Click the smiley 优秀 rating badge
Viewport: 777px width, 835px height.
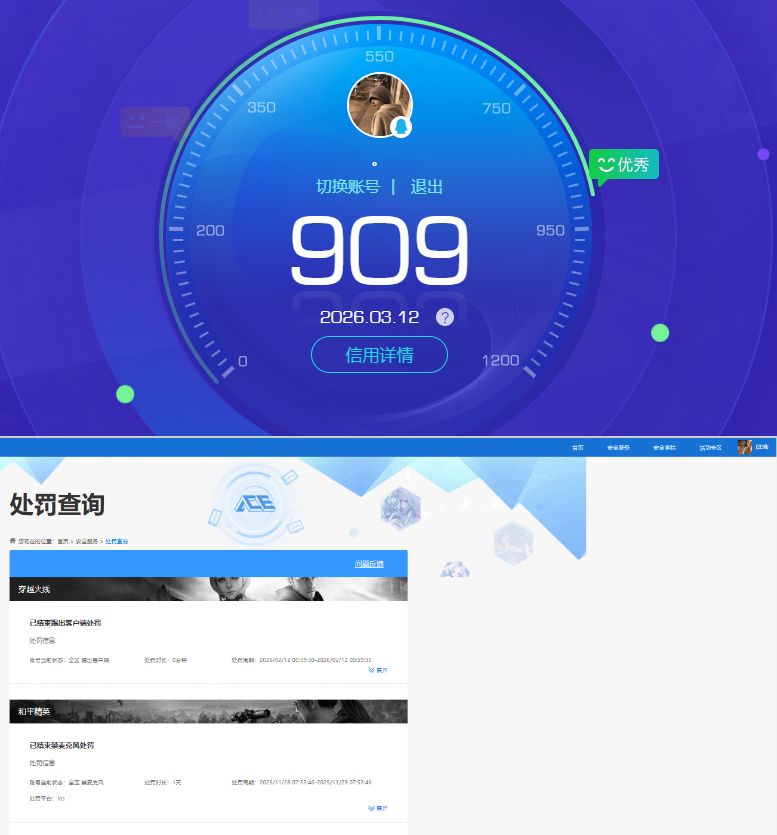pos(623,164)
